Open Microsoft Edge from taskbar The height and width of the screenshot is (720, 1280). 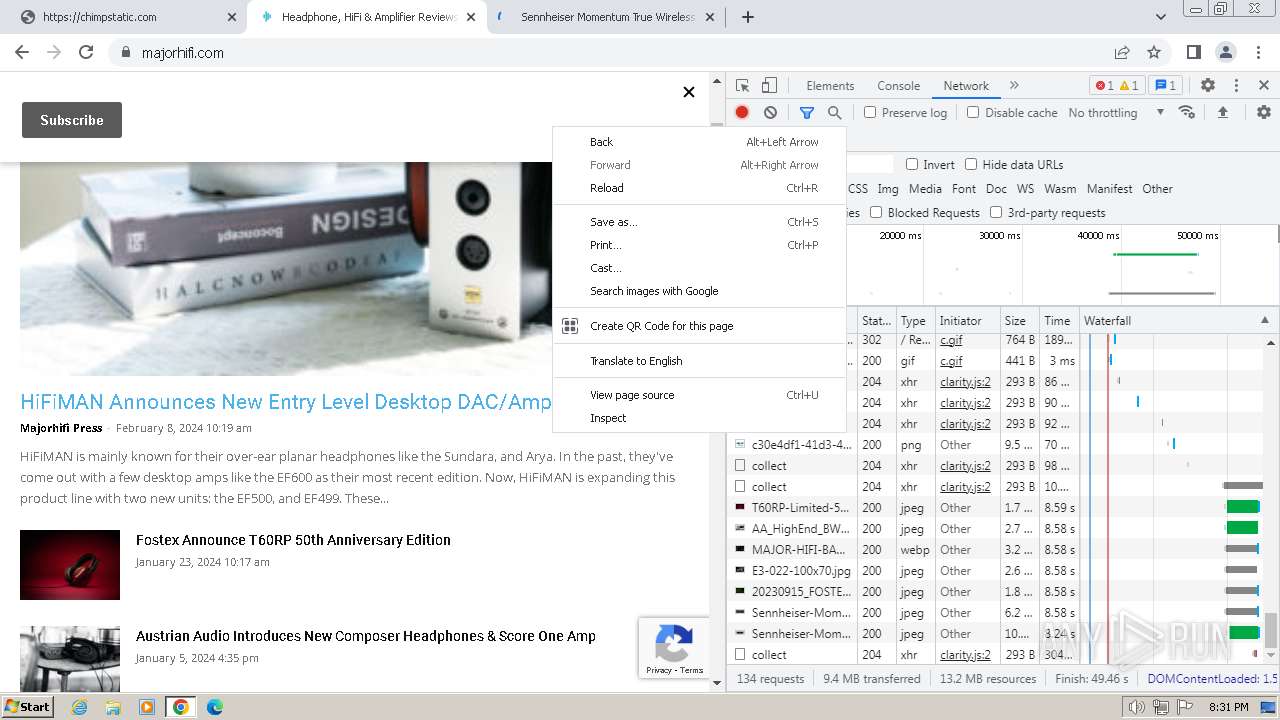214,707
